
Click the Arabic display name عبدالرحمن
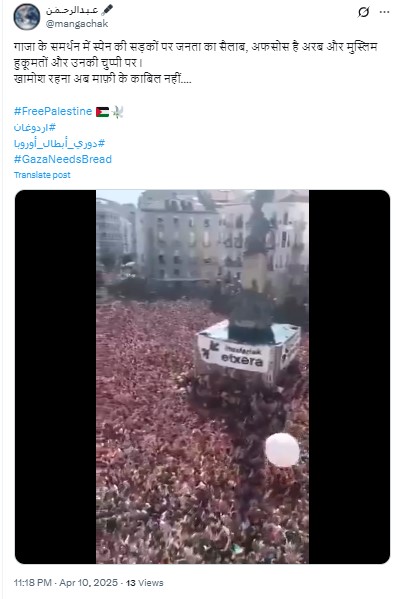(x=72, y=10)
